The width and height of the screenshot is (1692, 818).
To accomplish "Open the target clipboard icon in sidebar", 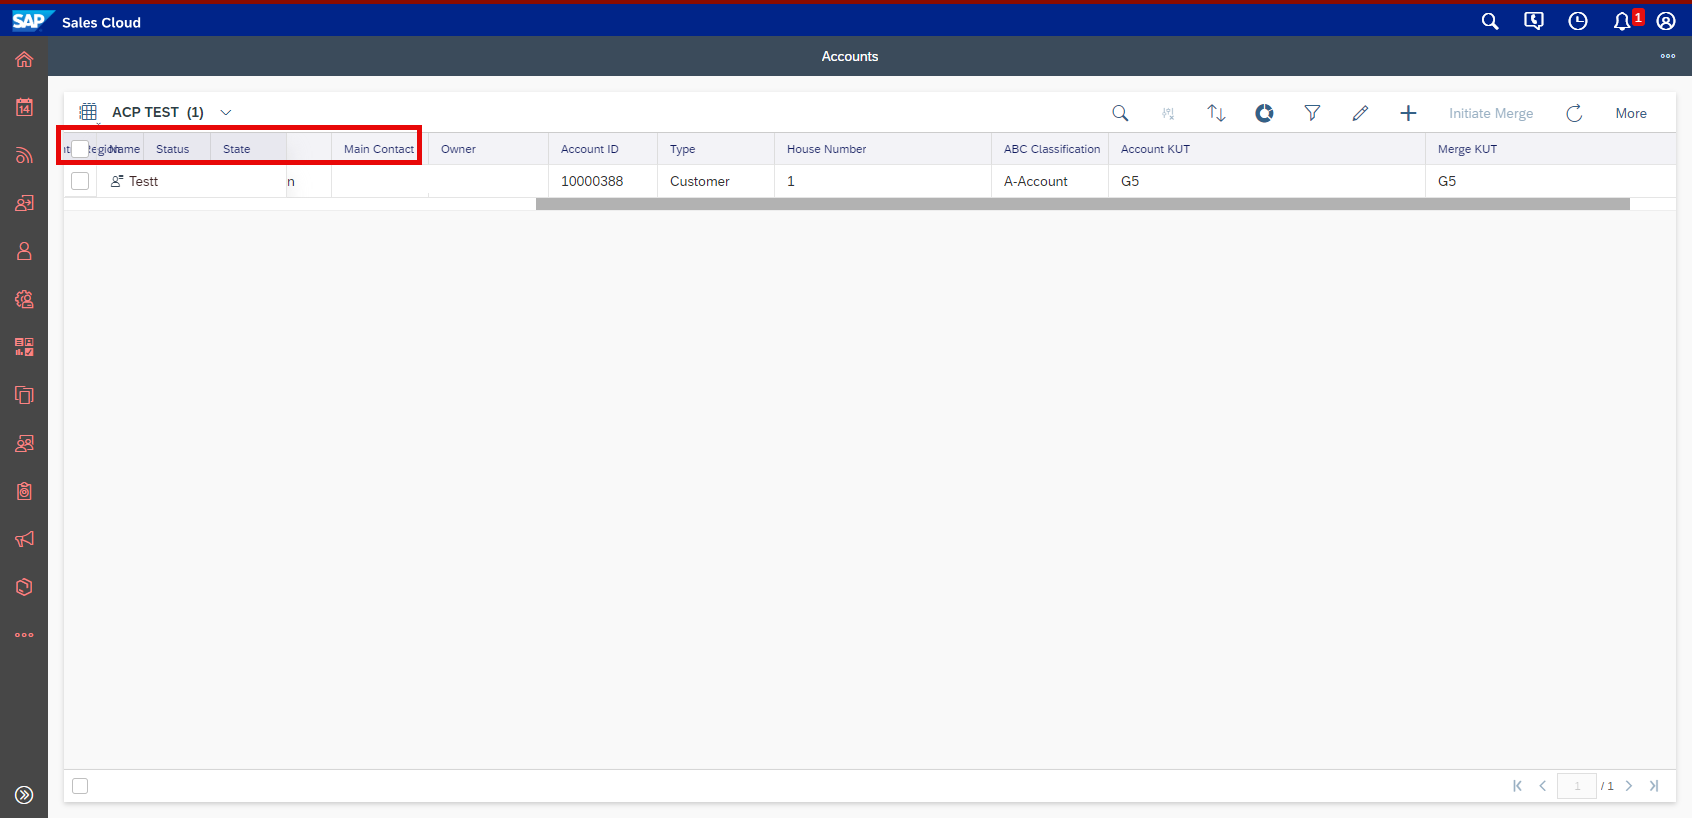I will tap(24, 491).
